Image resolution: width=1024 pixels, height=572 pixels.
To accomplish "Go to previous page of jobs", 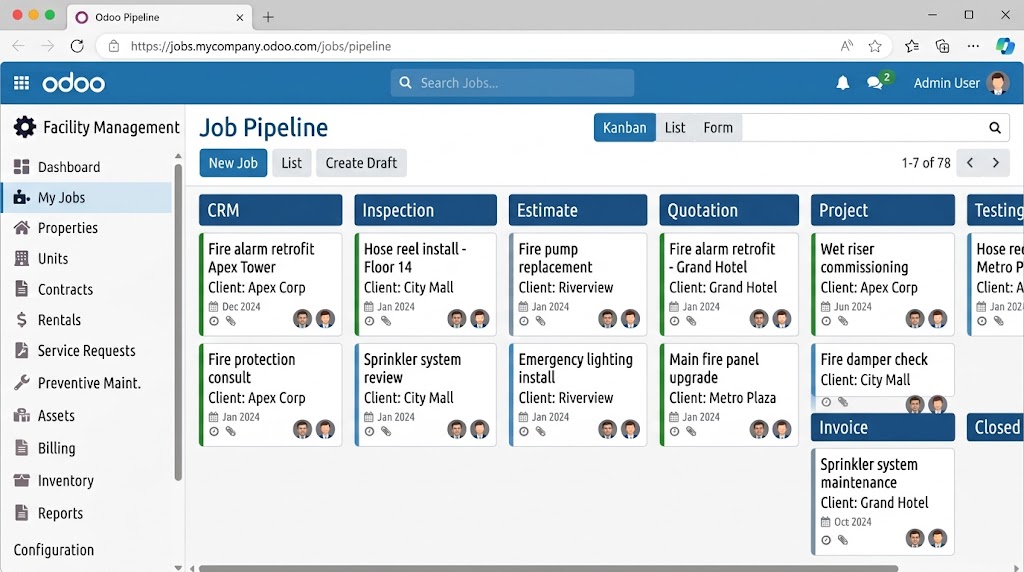I will (970, 163).
